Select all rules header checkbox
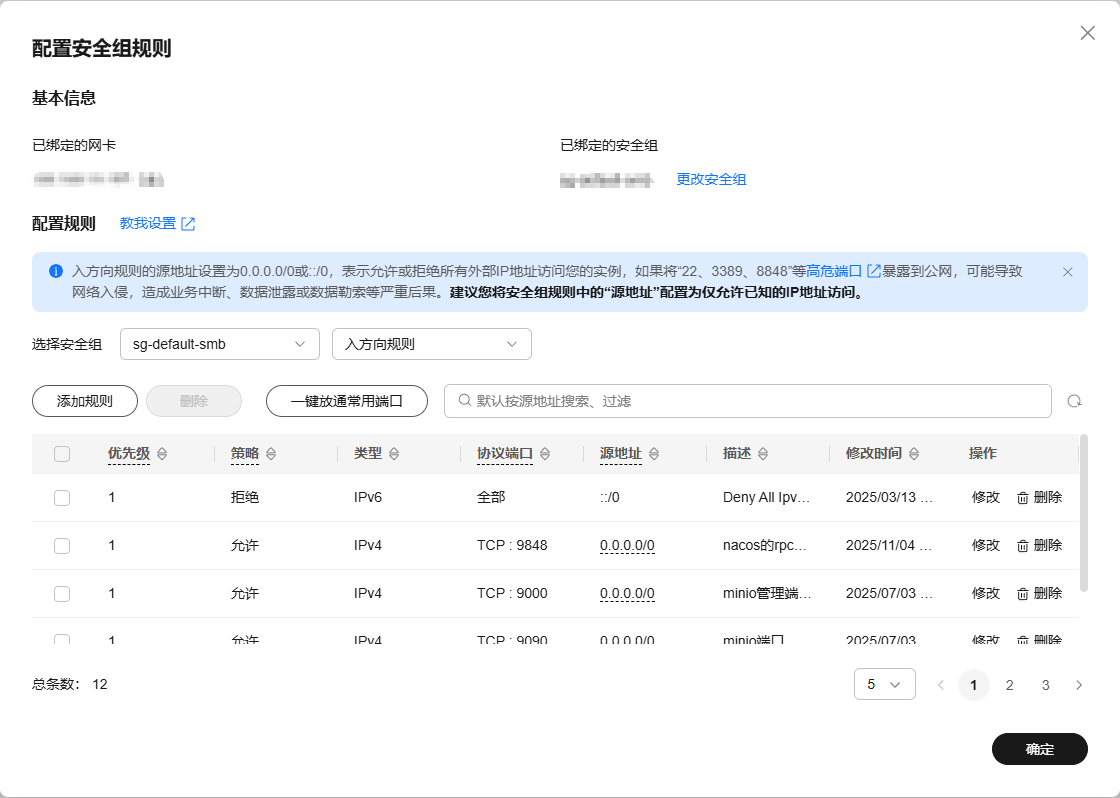The height and width of the screenshot is (798, 1120). [x=62, y=454]
